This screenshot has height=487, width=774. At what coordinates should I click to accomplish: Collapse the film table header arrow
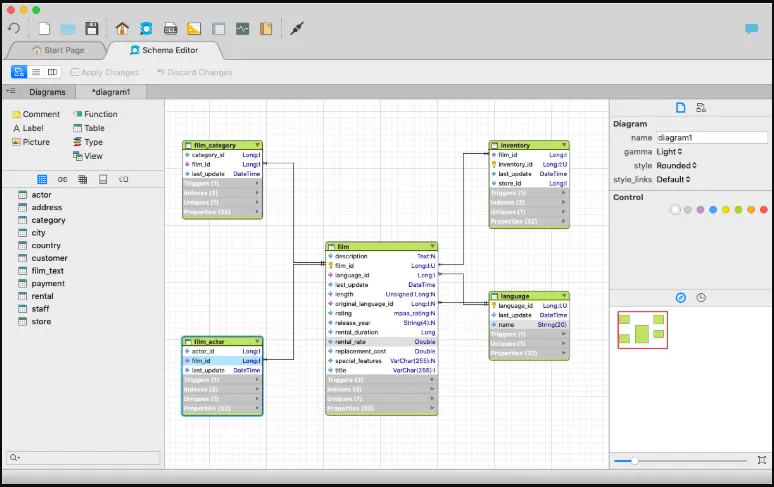(x=432, y=246)
